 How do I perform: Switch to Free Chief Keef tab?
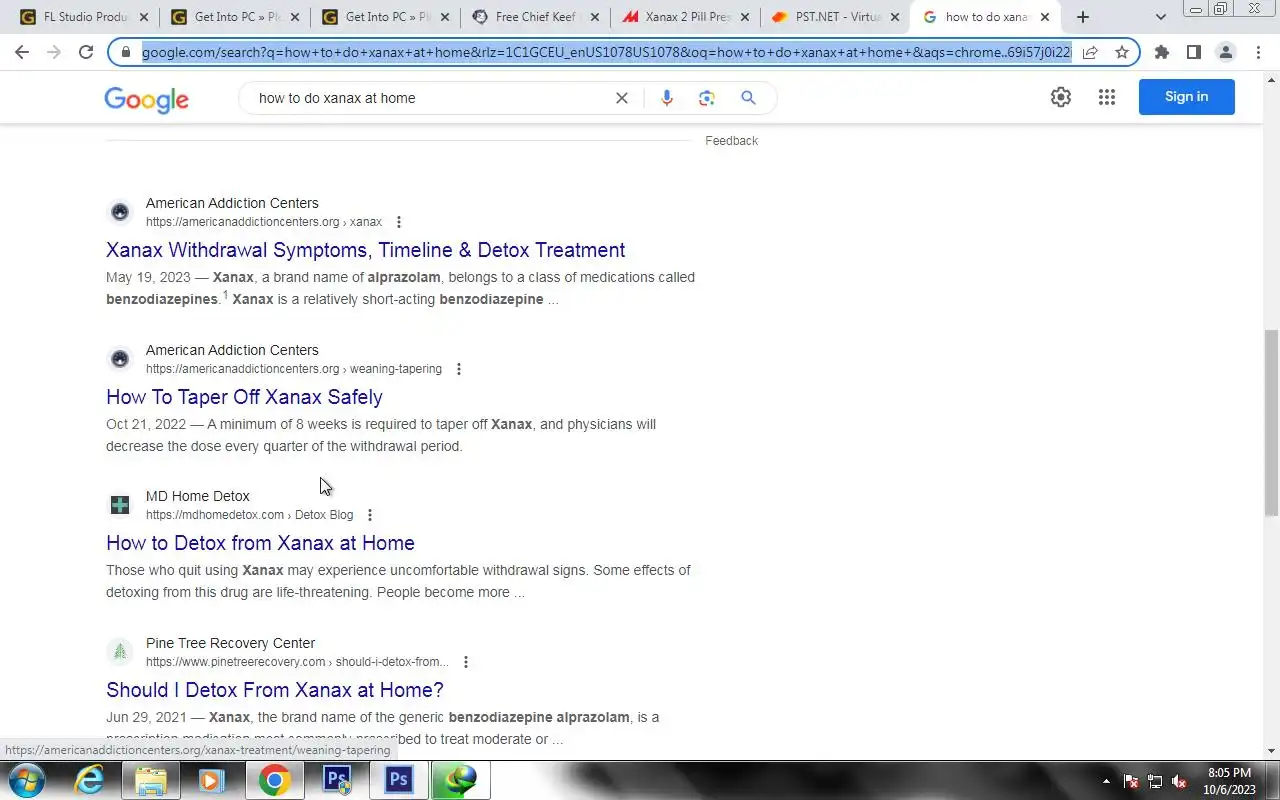coord(535,17)
